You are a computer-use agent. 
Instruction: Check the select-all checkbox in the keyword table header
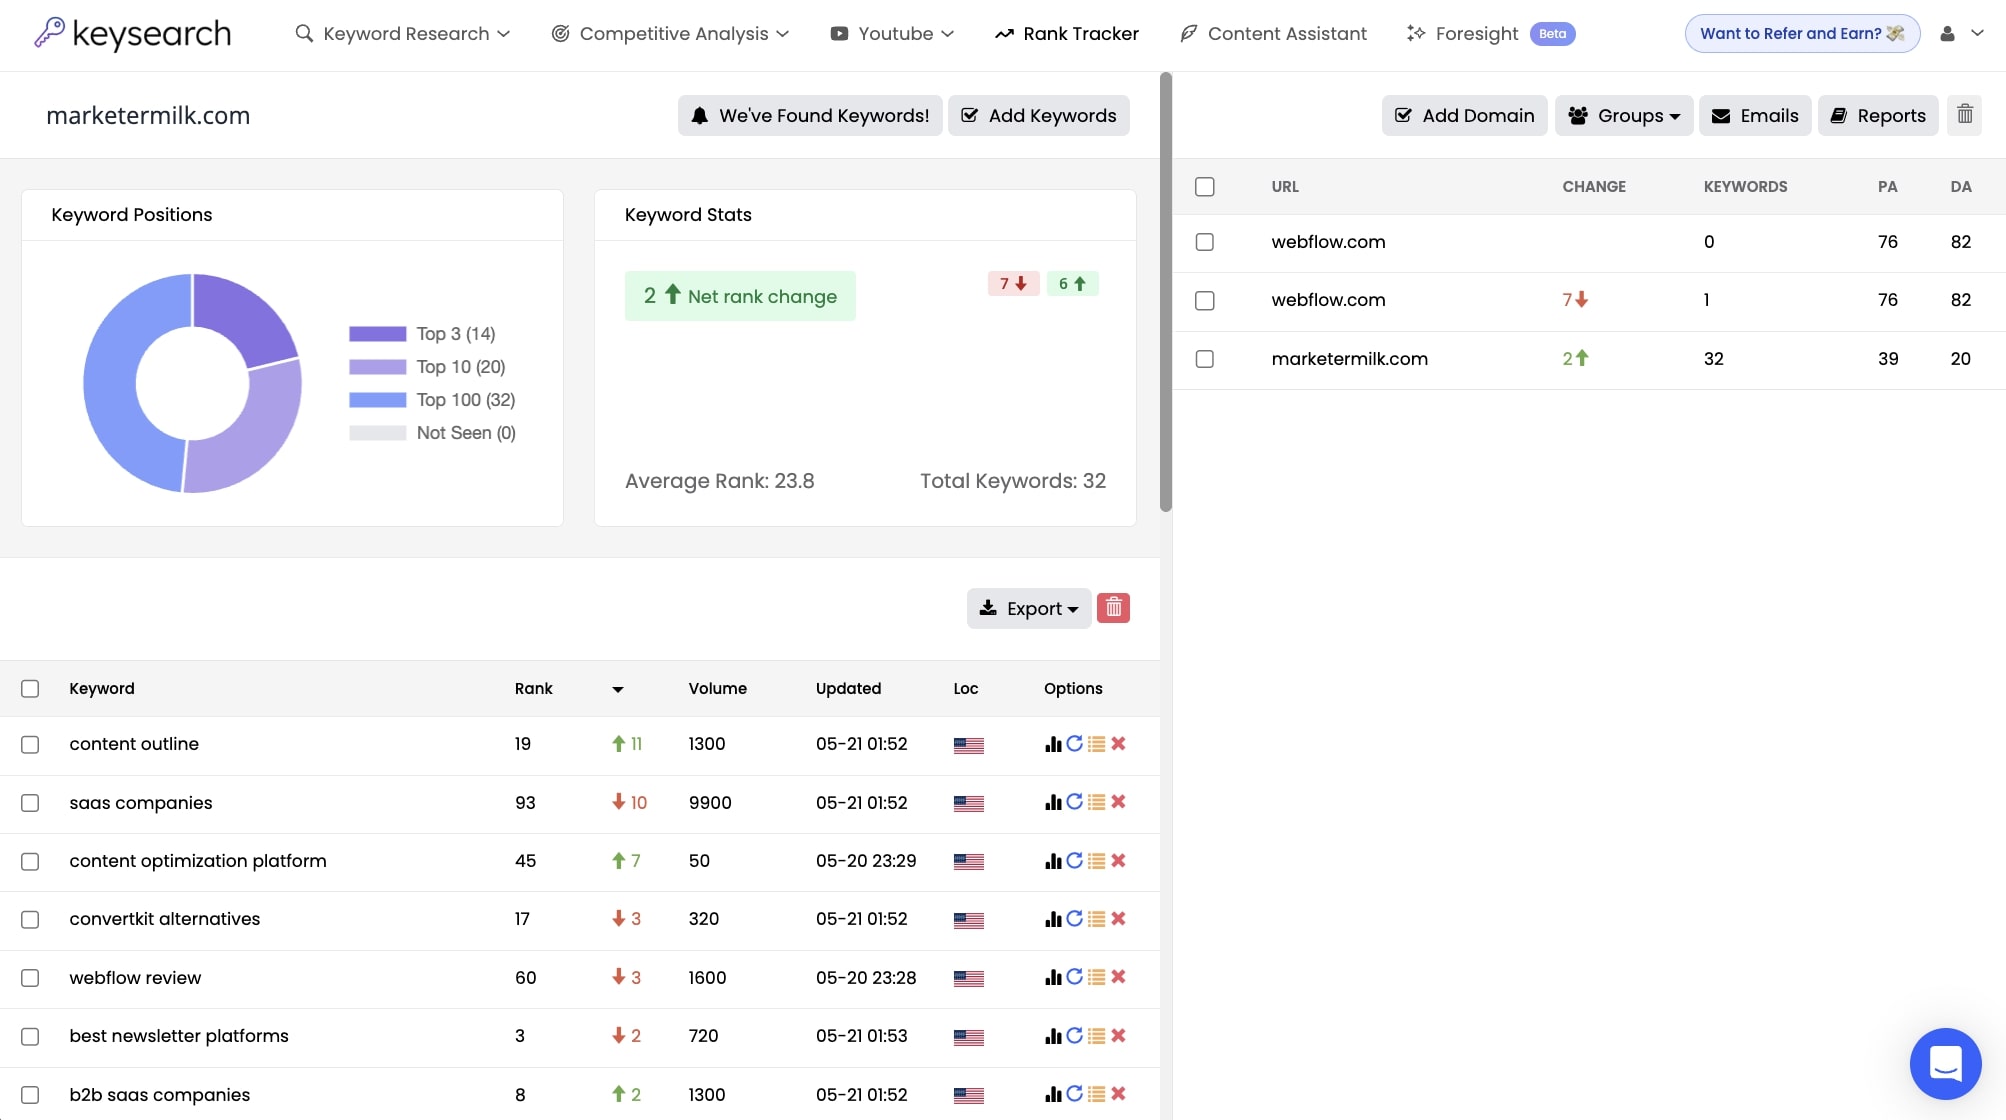pyautogui.click(x=30, y=688)
